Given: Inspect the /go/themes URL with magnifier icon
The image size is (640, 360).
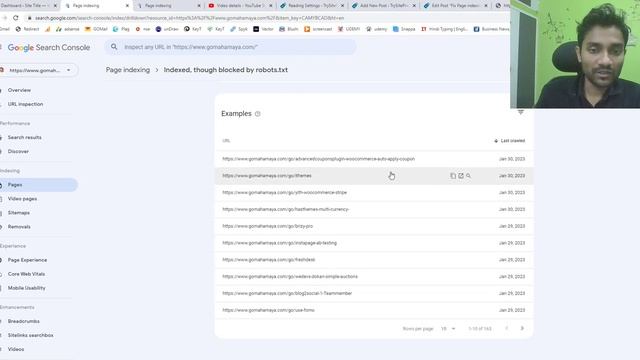Looking at the screenshot, I should pyautogui.click(x=469, y=176).
